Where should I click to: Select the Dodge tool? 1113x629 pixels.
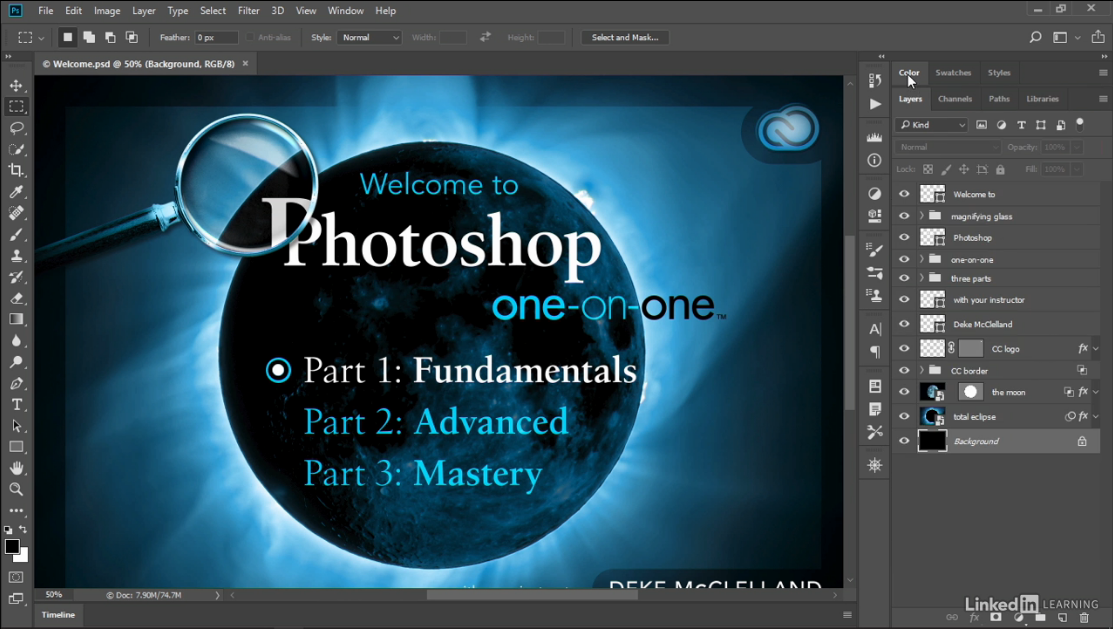(x=16, y=362)
